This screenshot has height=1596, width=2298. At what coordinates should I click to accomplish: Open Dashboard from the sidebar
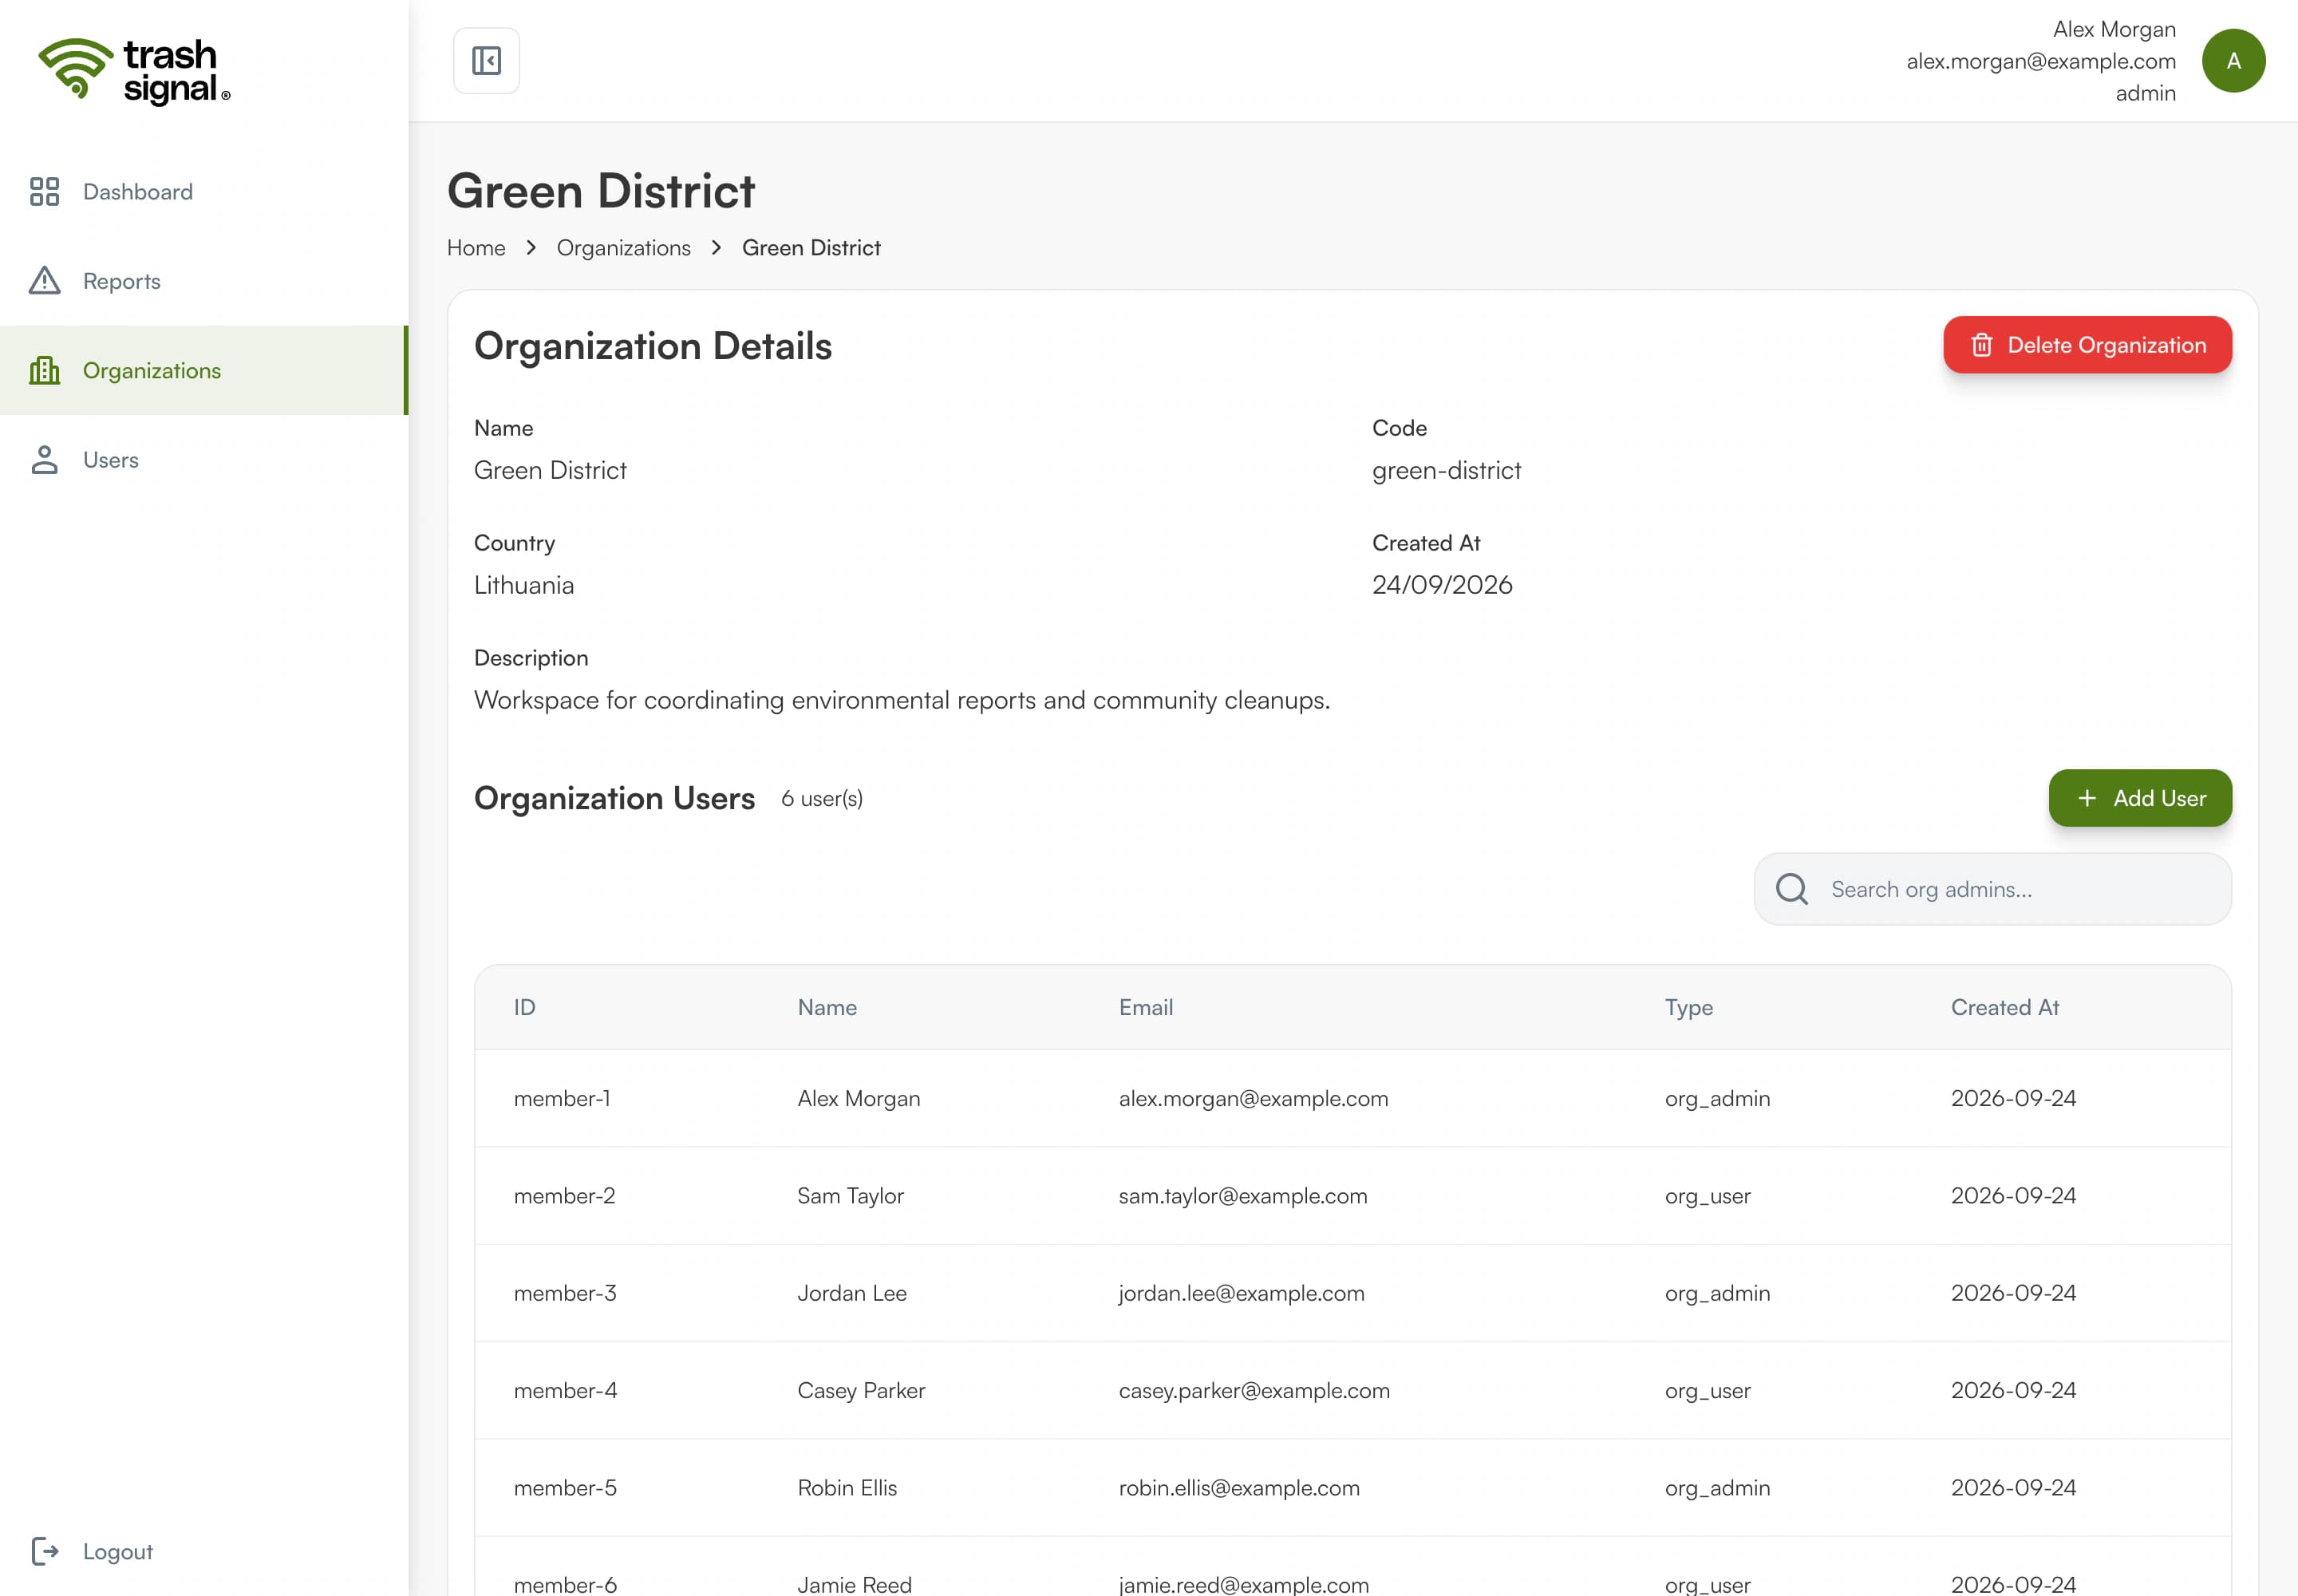(204, 191)
